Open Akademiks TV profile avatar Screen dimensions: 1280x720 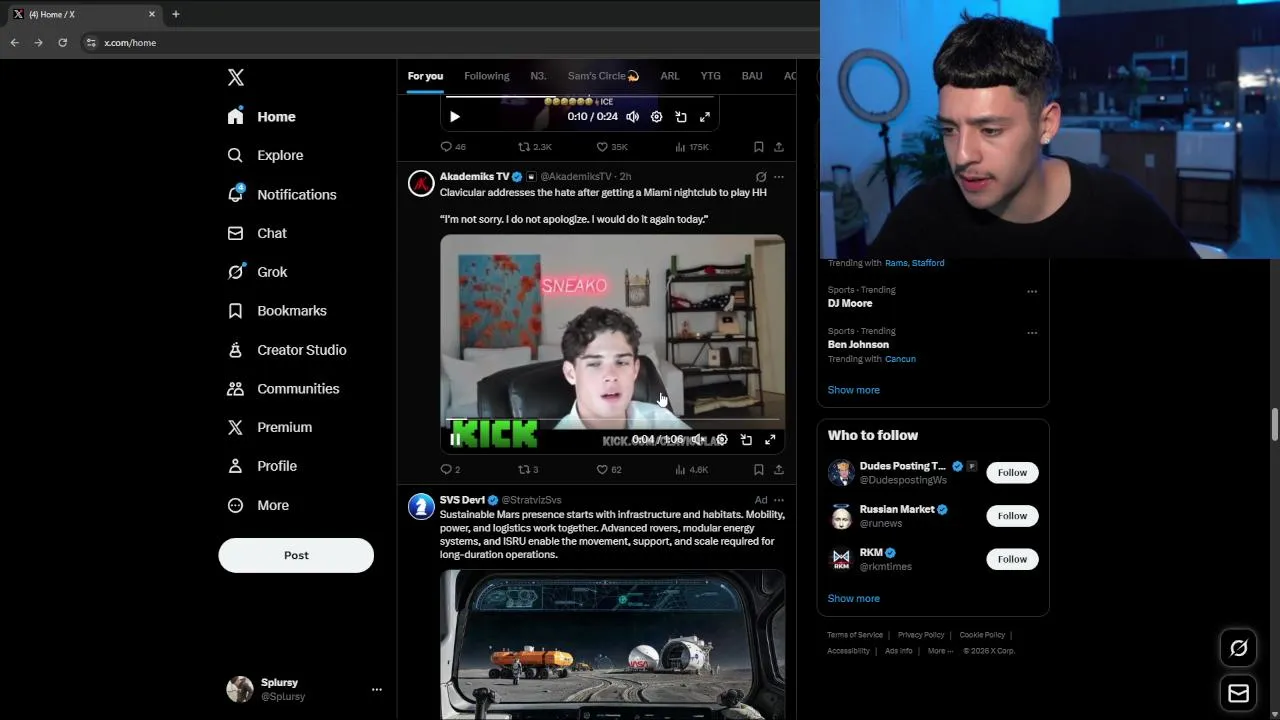pyautogui.click(x=421, y=184)
